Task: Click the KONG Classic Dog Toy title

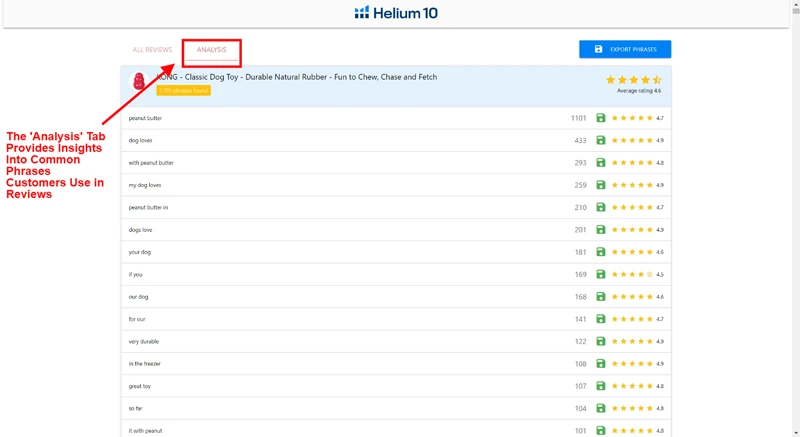Action: click(x=297, y=77)
